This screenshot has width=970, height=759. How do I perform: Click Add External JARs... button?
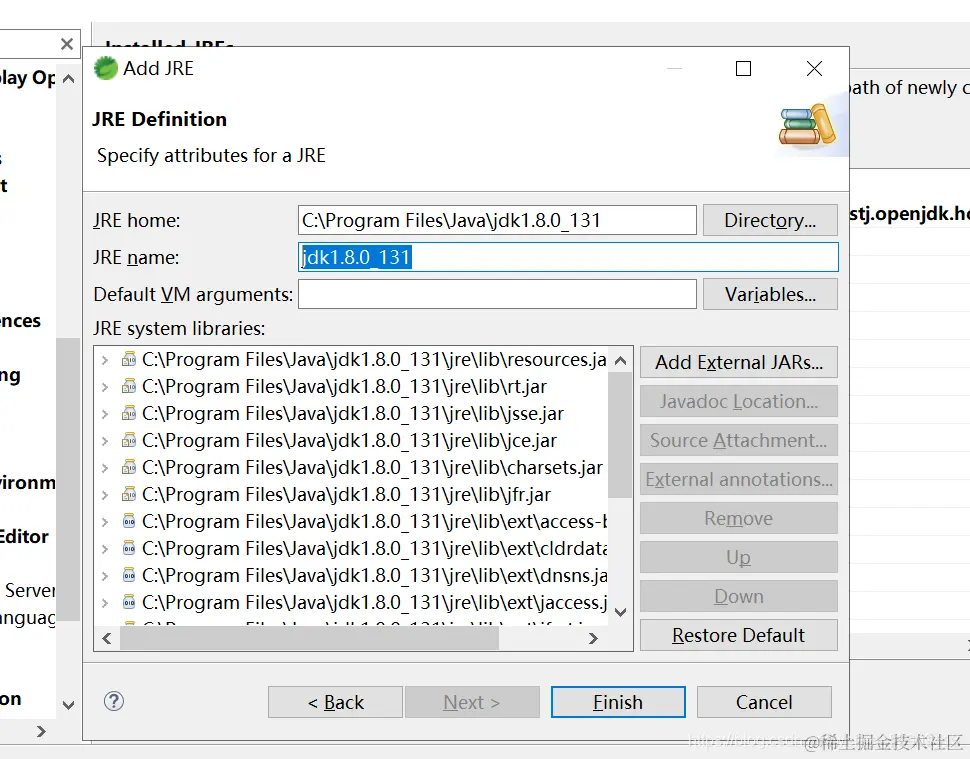click(739, 362)
